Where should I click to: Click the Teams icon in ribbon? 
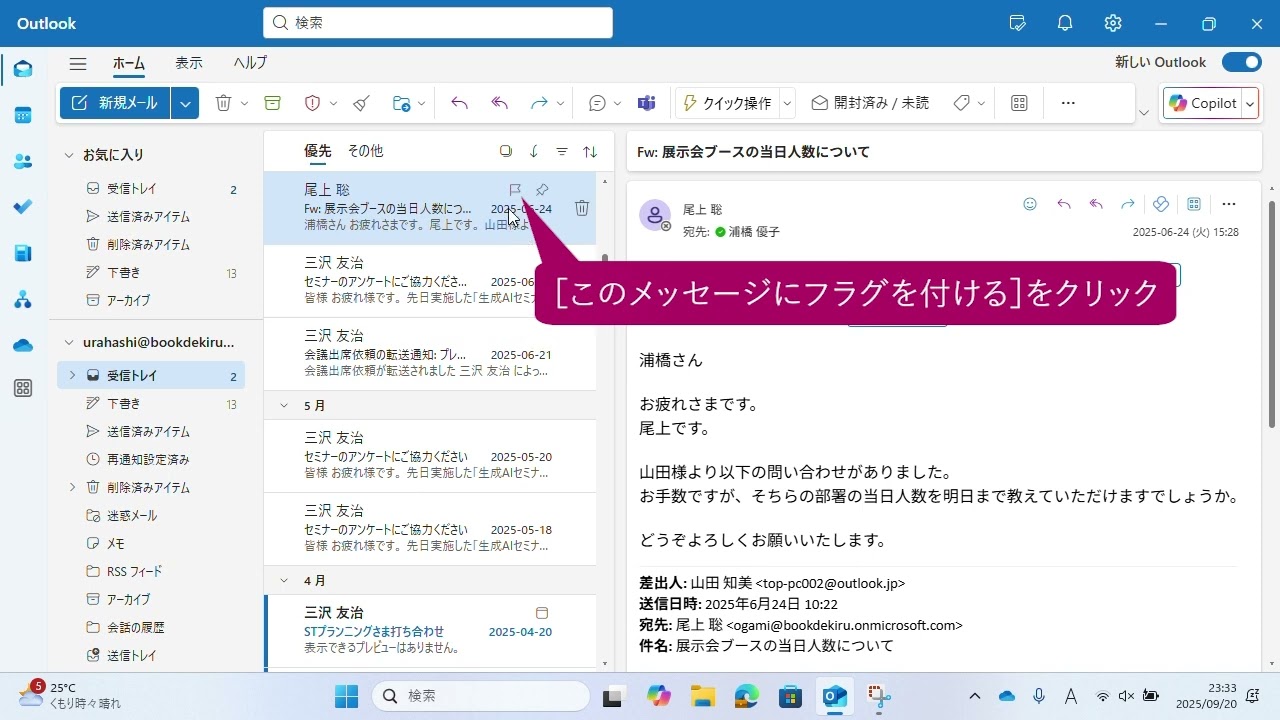click(x=647, y=103)
